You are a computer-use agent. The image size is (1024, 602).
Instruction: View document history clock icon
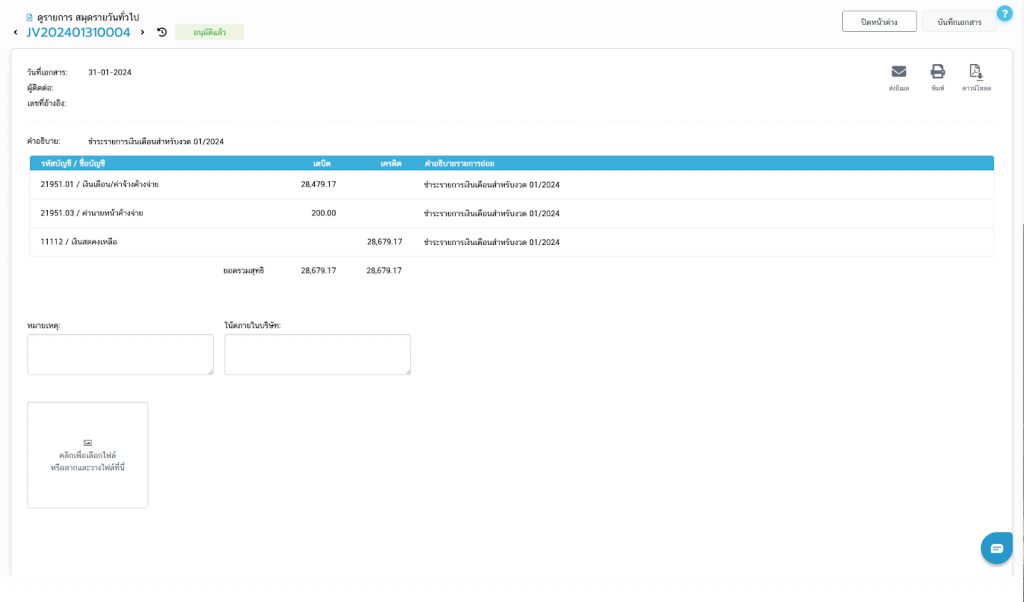point(162,32)
